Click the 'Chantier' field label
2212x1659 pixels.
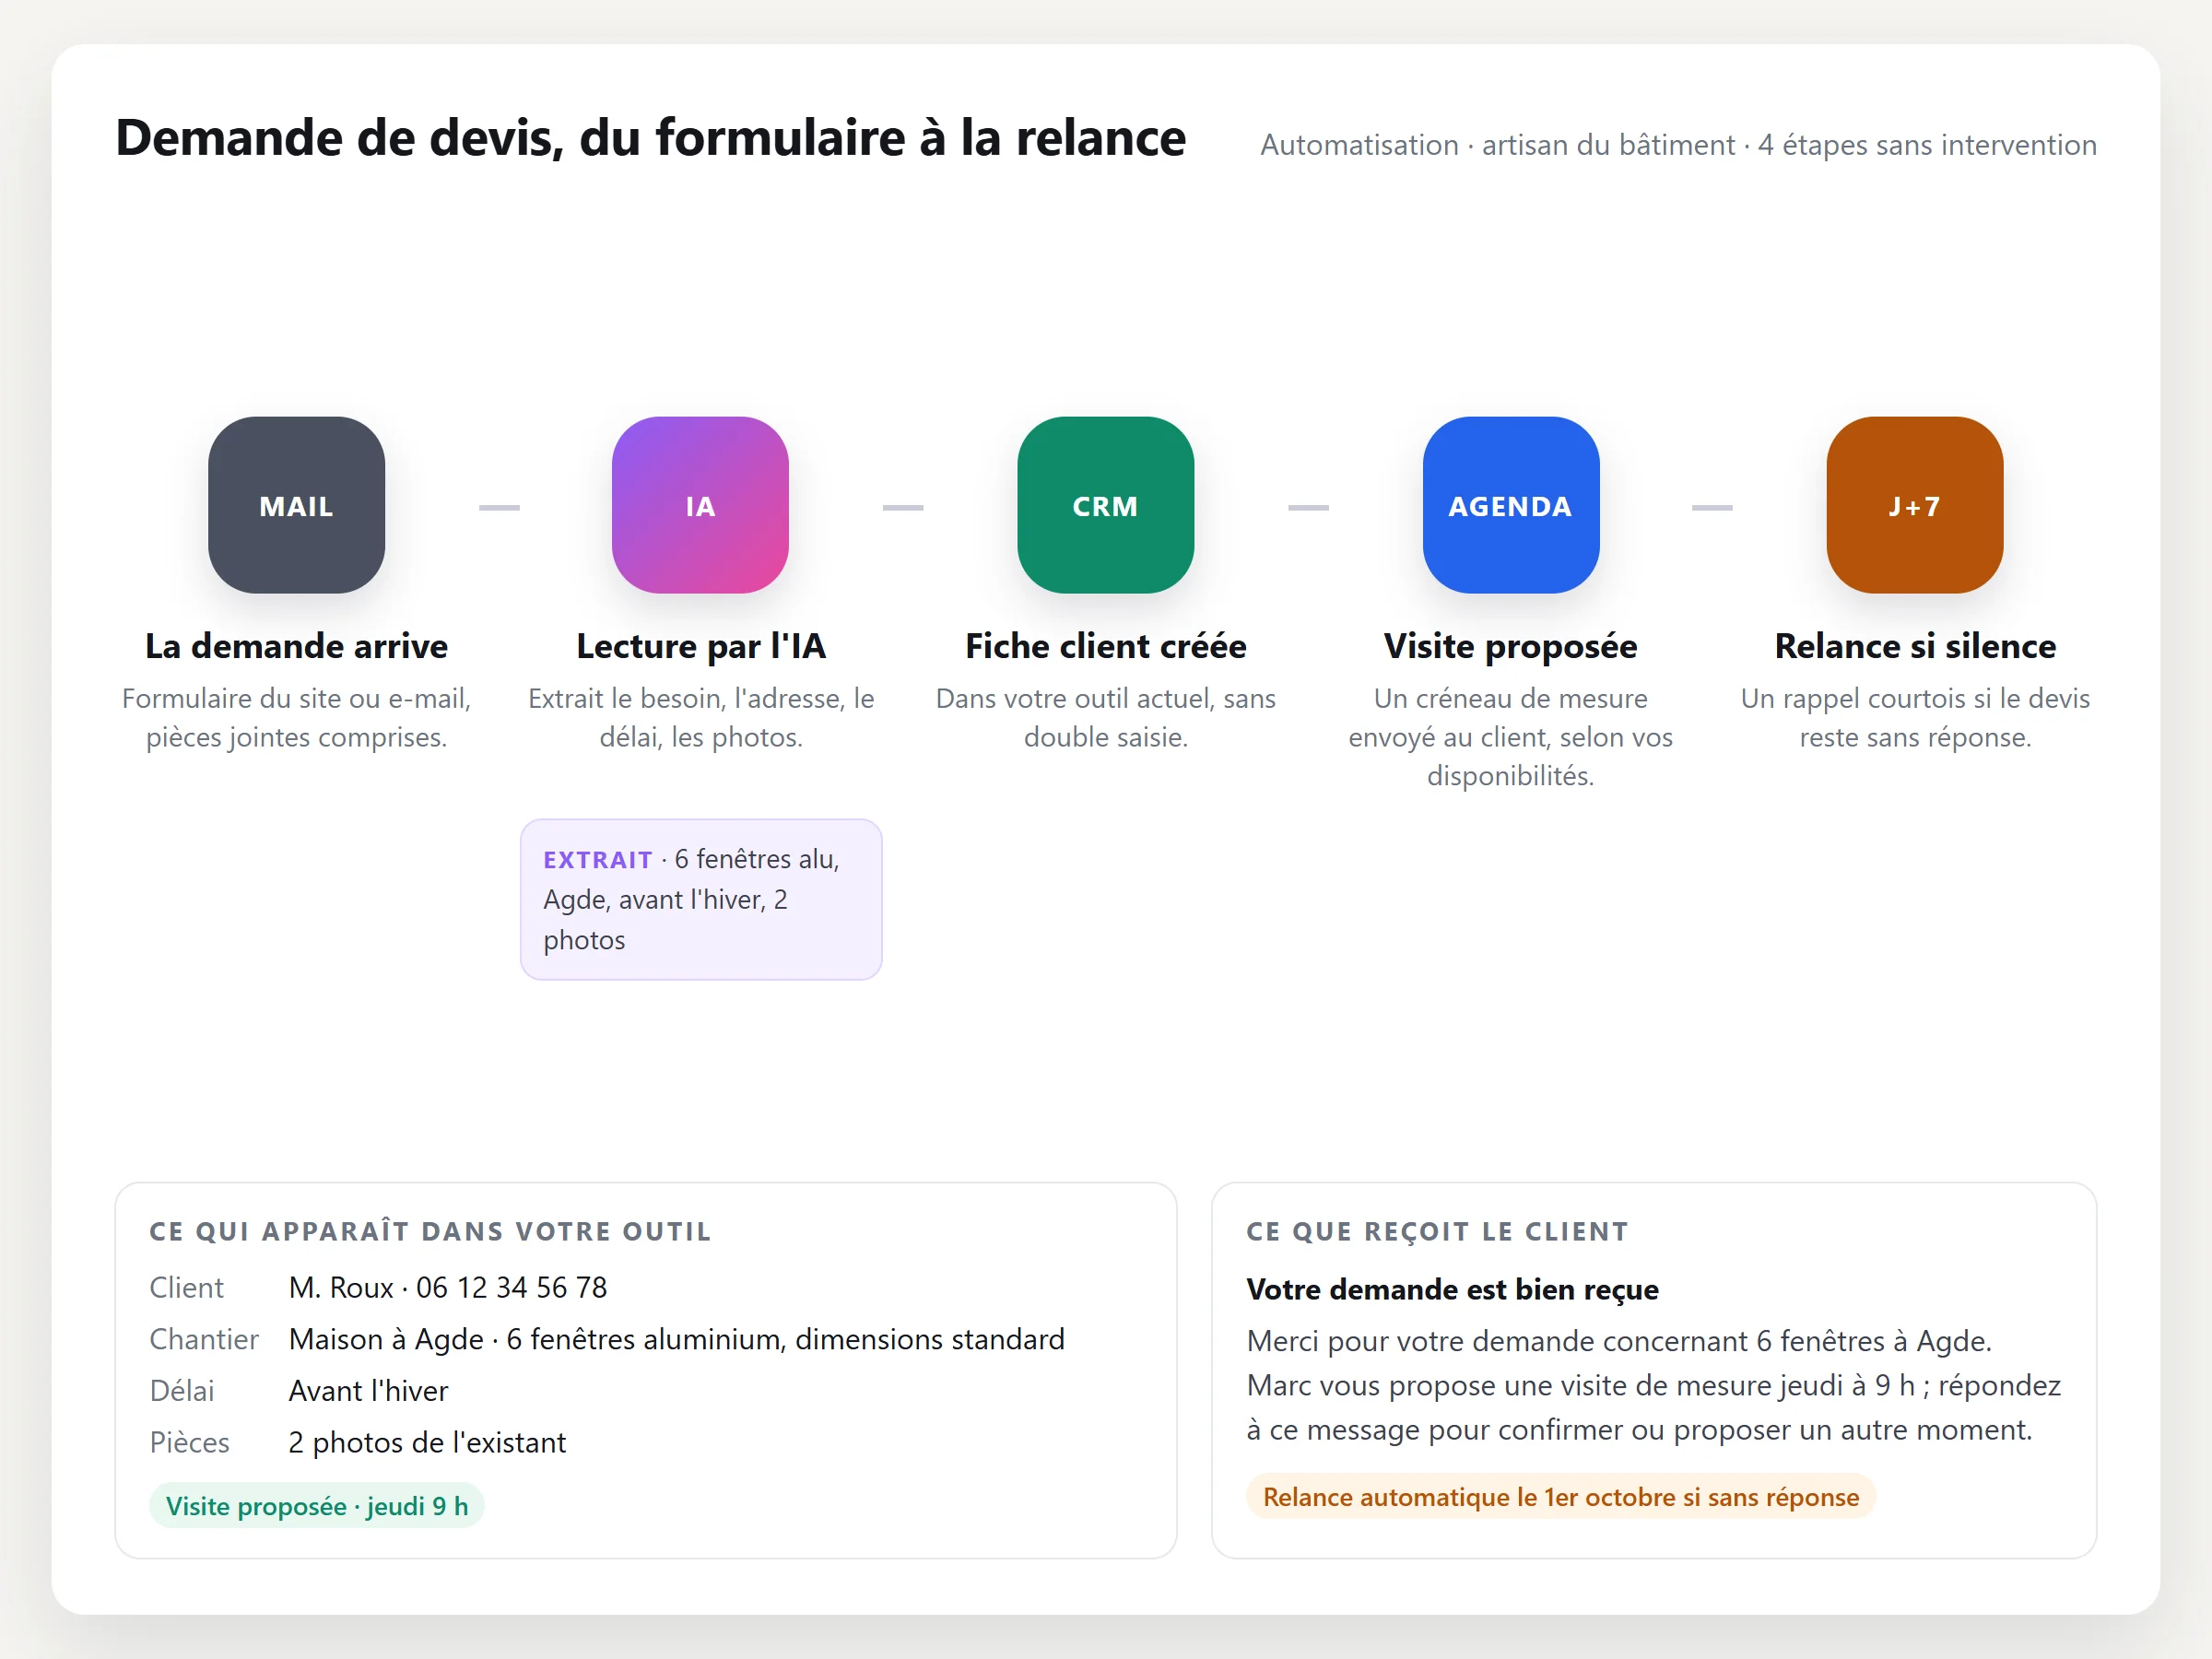tap(204, 1339)
